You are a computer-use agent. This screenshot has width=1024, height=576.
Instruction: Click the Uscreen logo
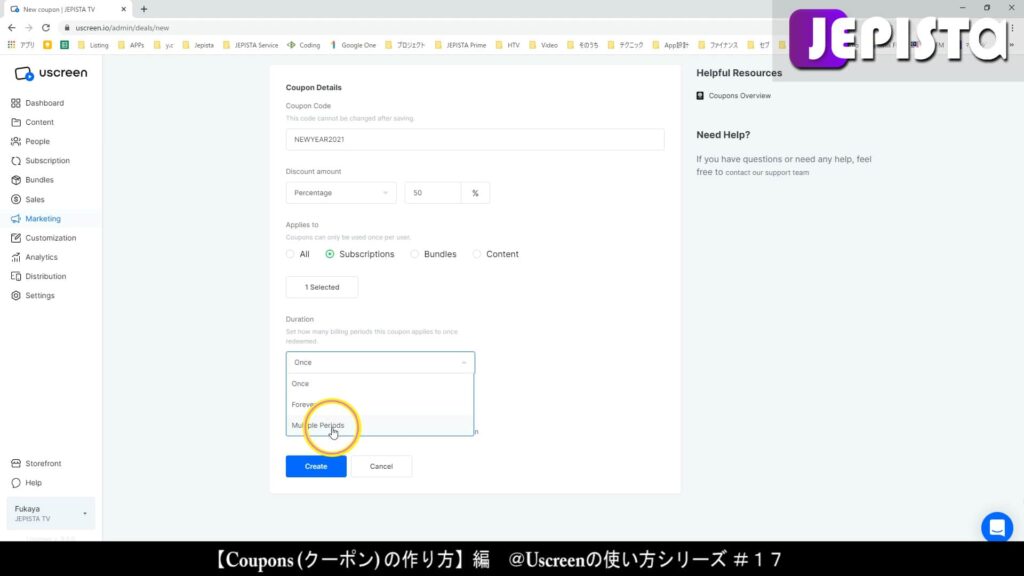[x=51, y=73]
